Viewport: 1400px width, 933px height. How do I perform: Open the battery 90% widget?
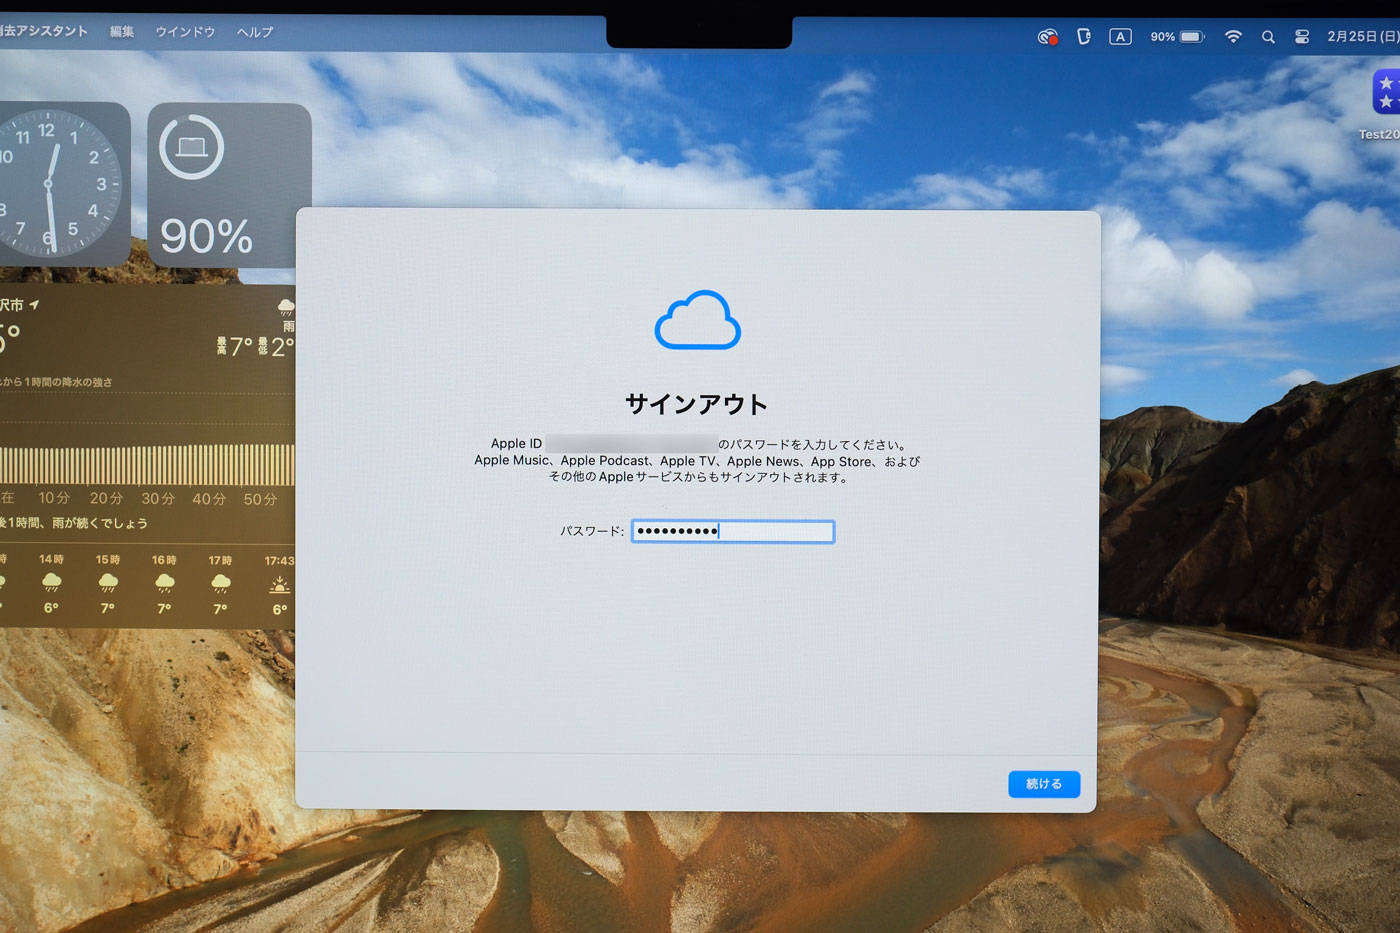(229, 185)
